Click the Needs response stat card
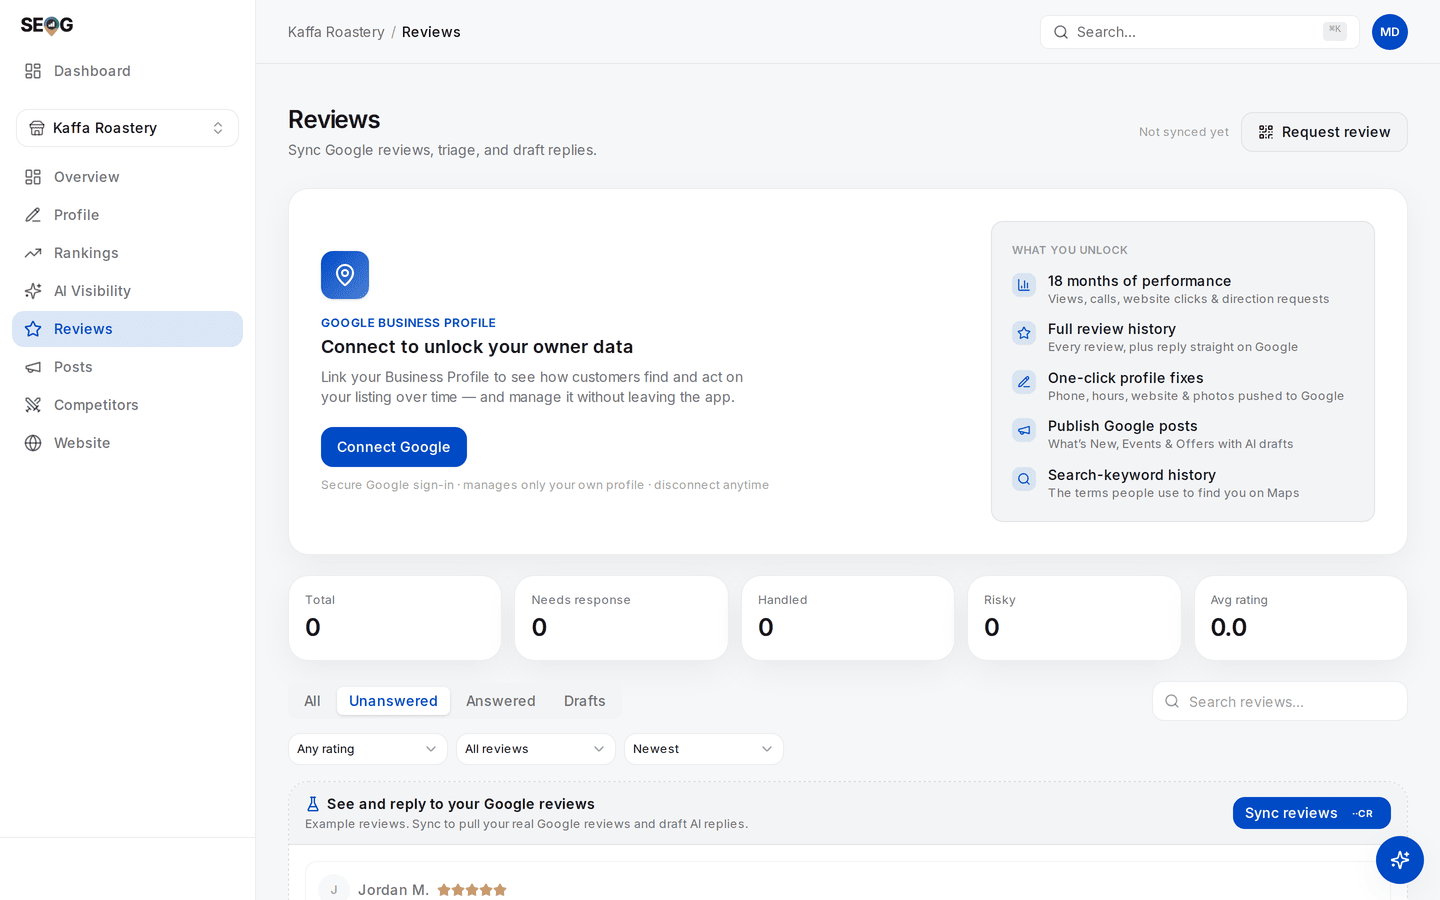The image size is (1440, 900). pos(621,618)
